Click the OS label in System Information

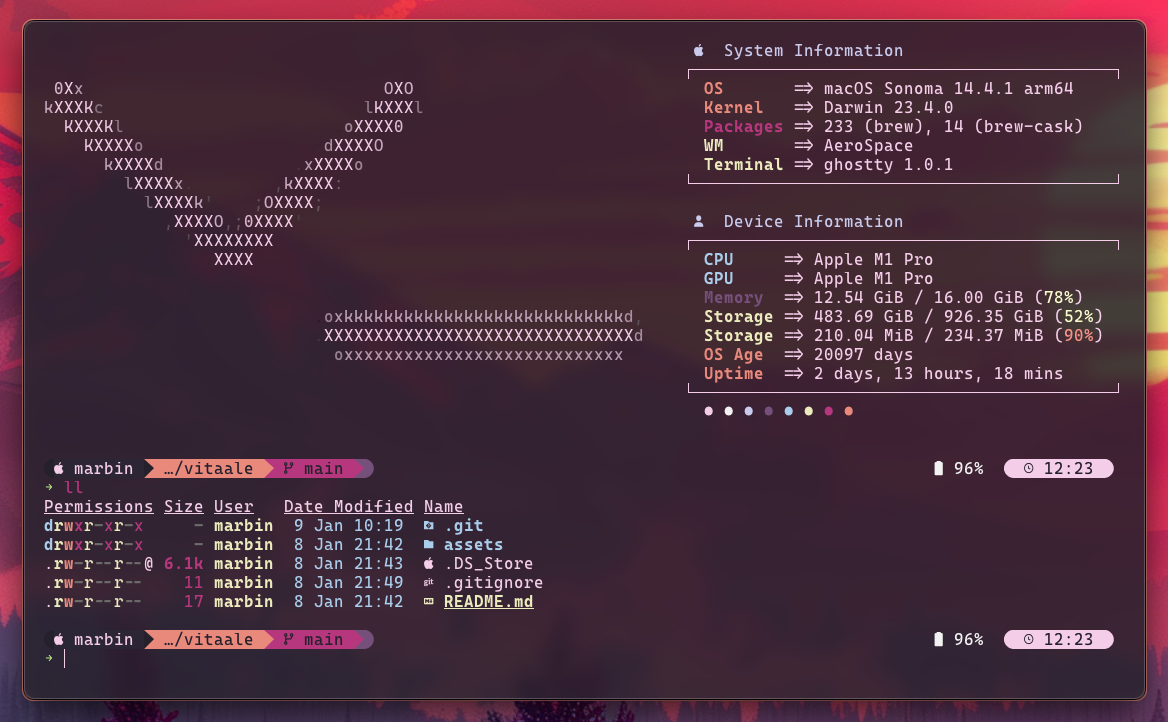[x=714, y=88]
